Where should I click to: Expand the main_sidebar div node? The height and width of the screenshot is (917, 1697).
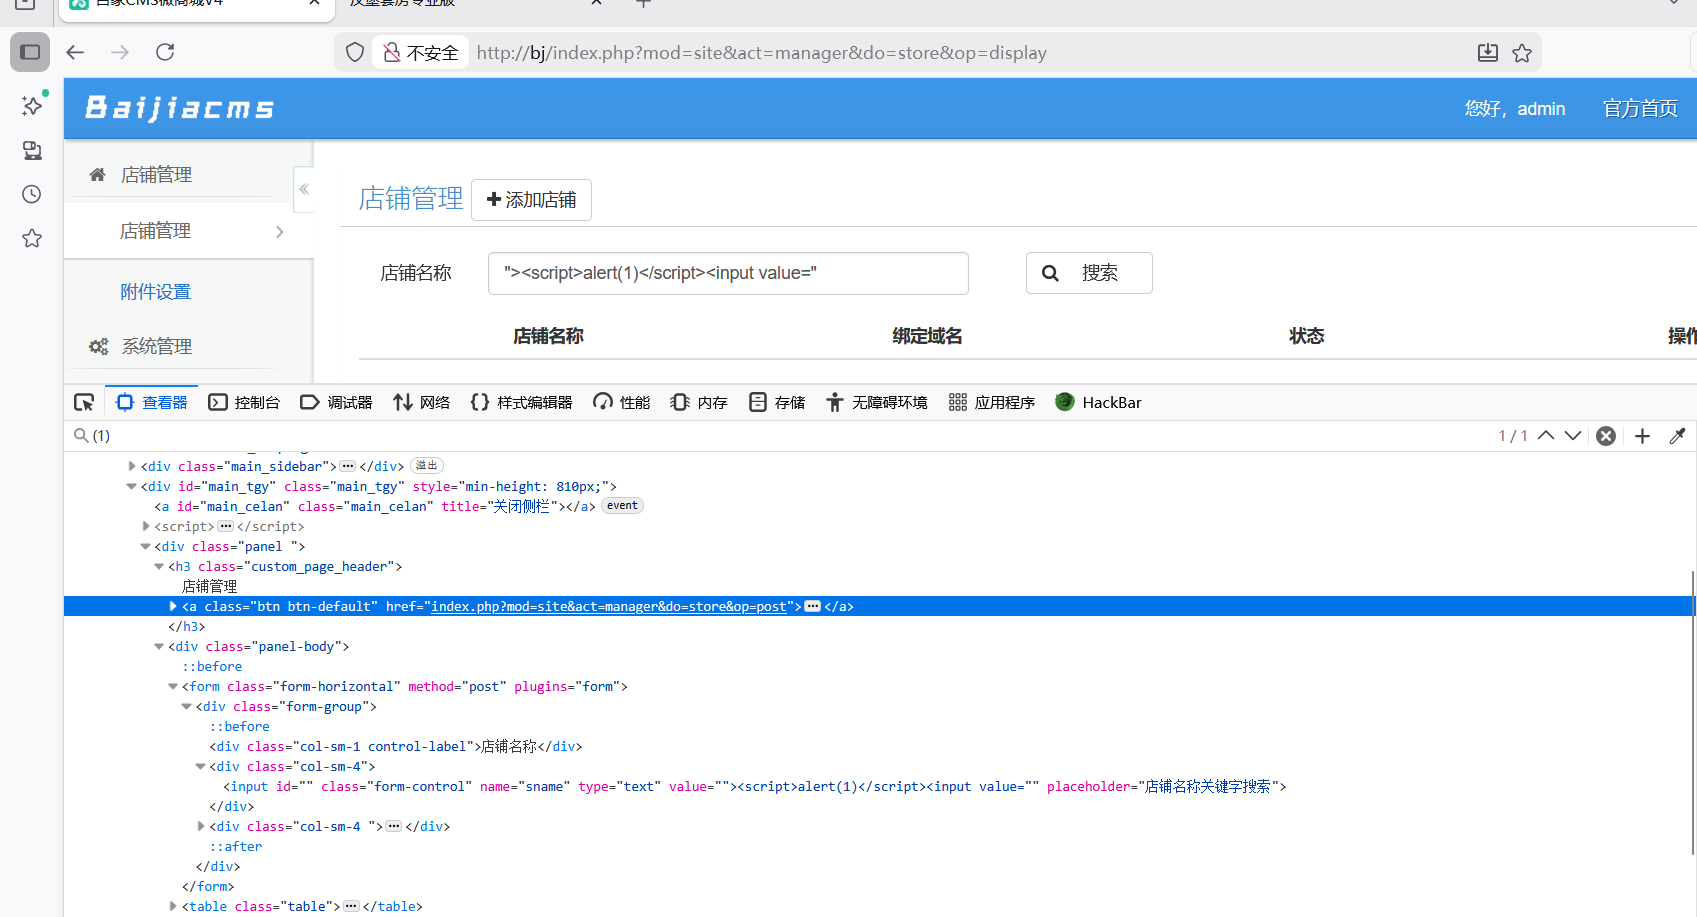point(132,466)
